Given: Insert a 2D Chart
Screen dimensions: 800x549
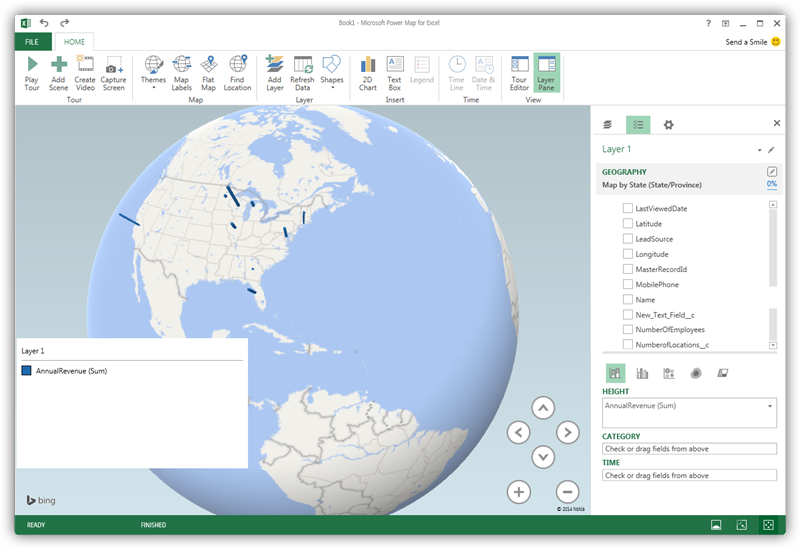Looking at the screenshot, I should click(x=368, y=73).
